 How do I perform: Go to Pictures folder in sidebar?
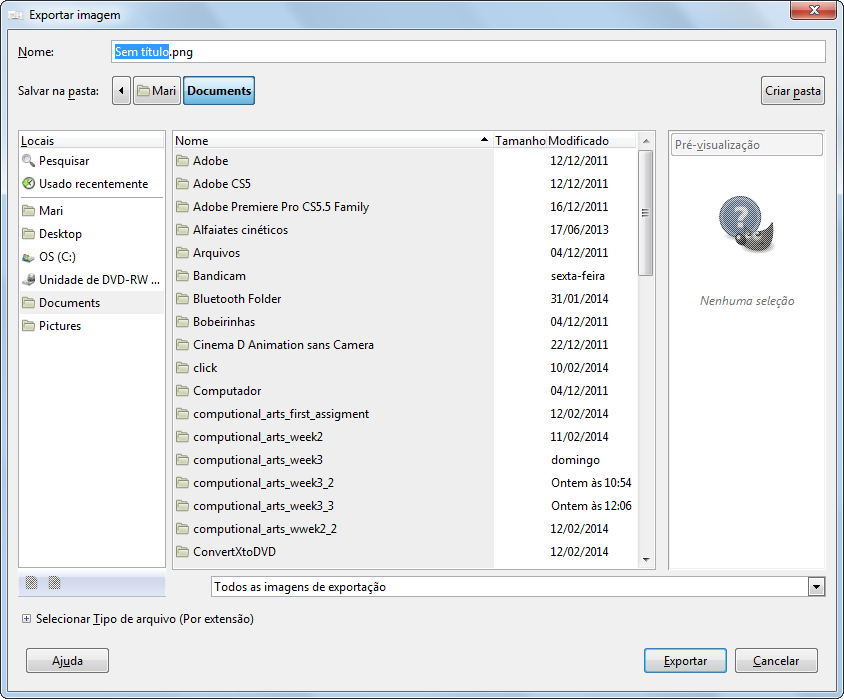pos(59,326)
